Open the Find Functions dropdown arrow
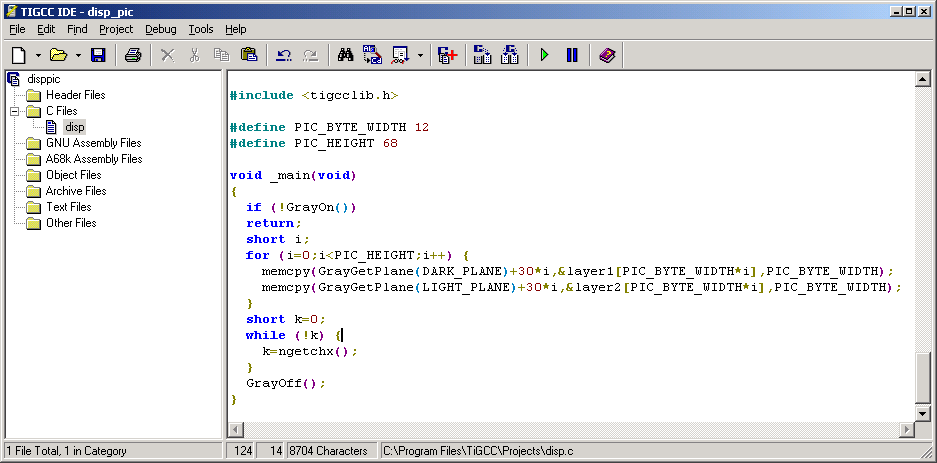 [x=420, y=56]
